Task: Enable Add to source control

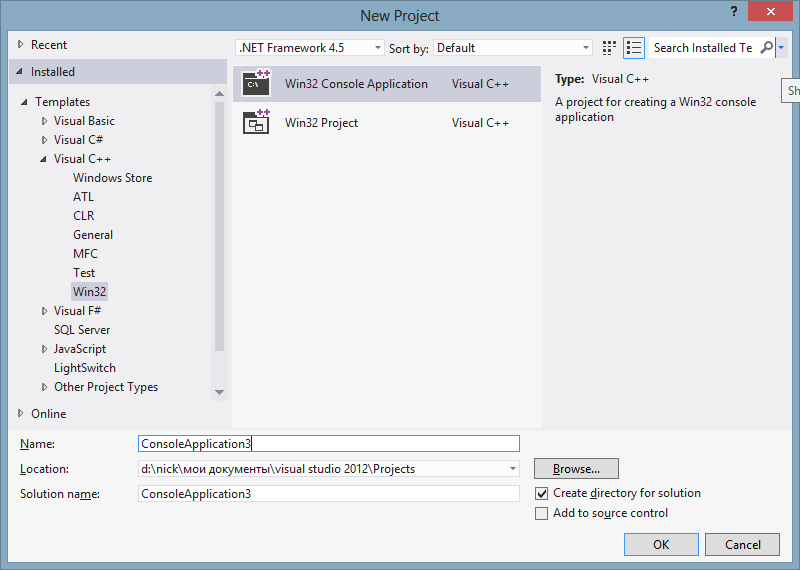Action: click(x=541, y=513)
